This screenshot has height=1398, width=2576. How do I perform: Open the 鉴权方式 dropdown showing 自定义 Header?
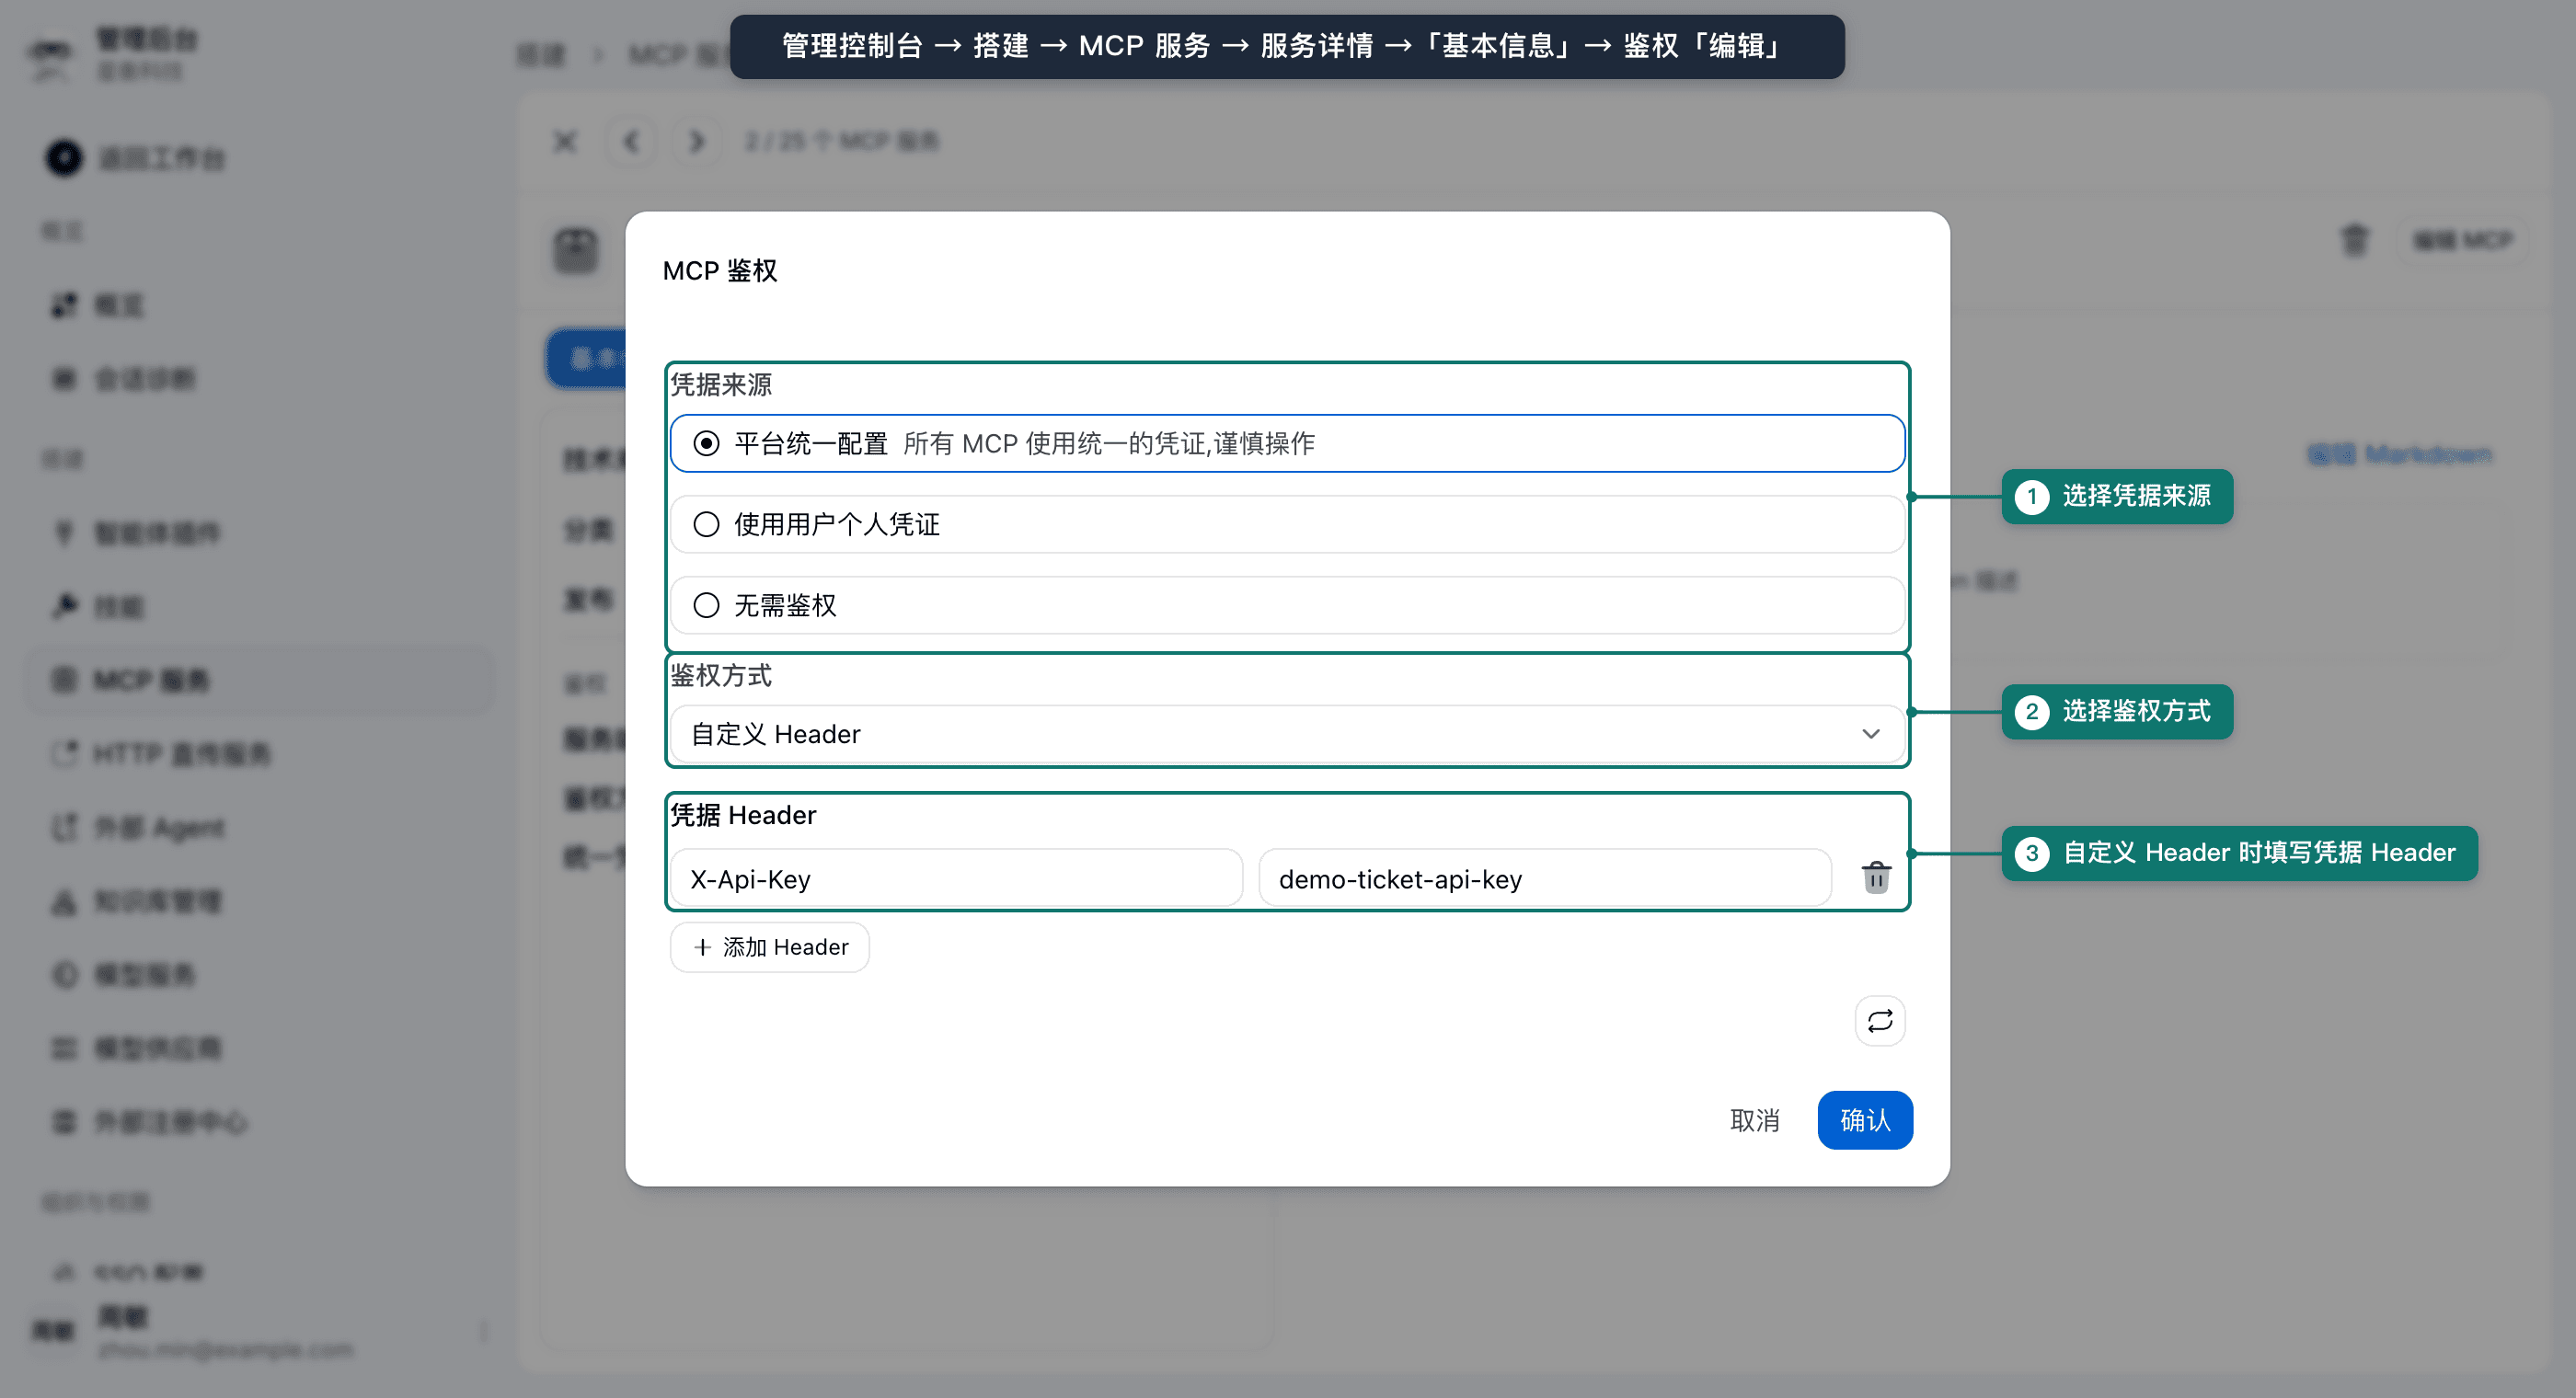tap(1286, 734)
